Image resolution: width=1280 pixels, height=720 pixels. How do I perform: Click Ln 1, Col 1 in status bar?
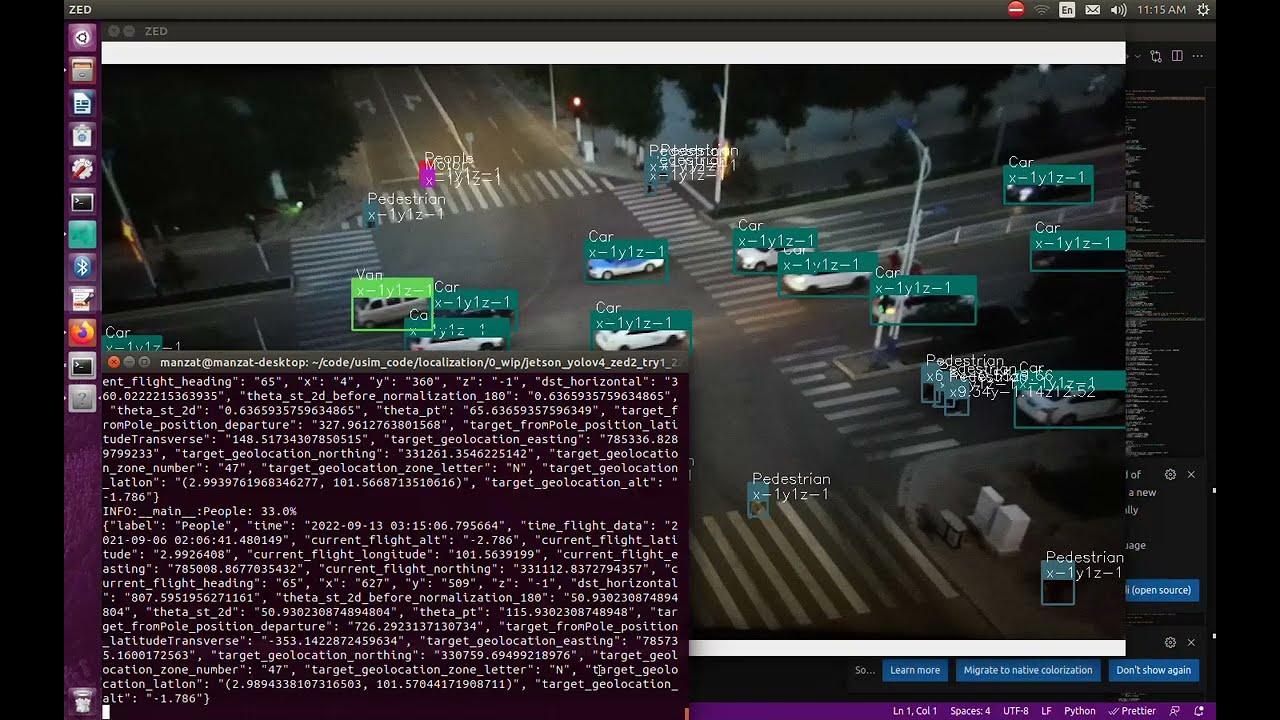[915, 711]
